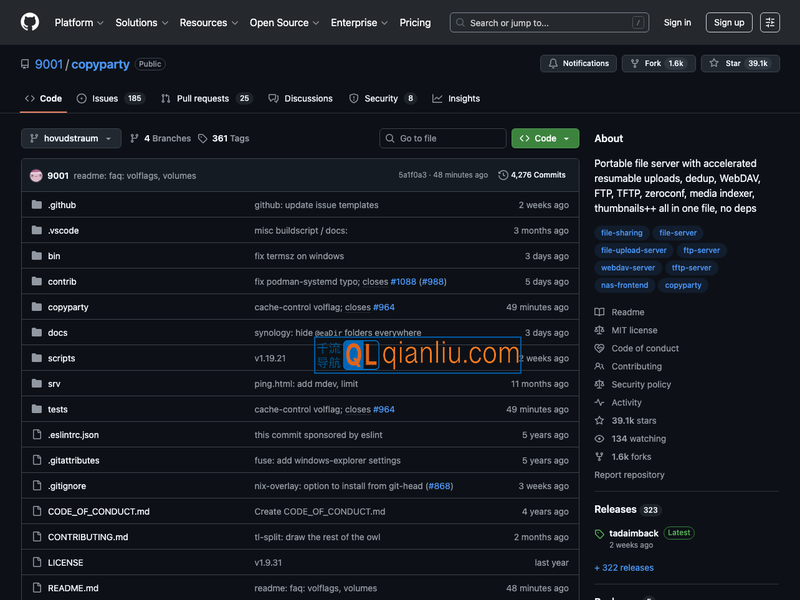Expand the green Code dropdown button
The height and width of the screenshot is (600, 800).
545,138
